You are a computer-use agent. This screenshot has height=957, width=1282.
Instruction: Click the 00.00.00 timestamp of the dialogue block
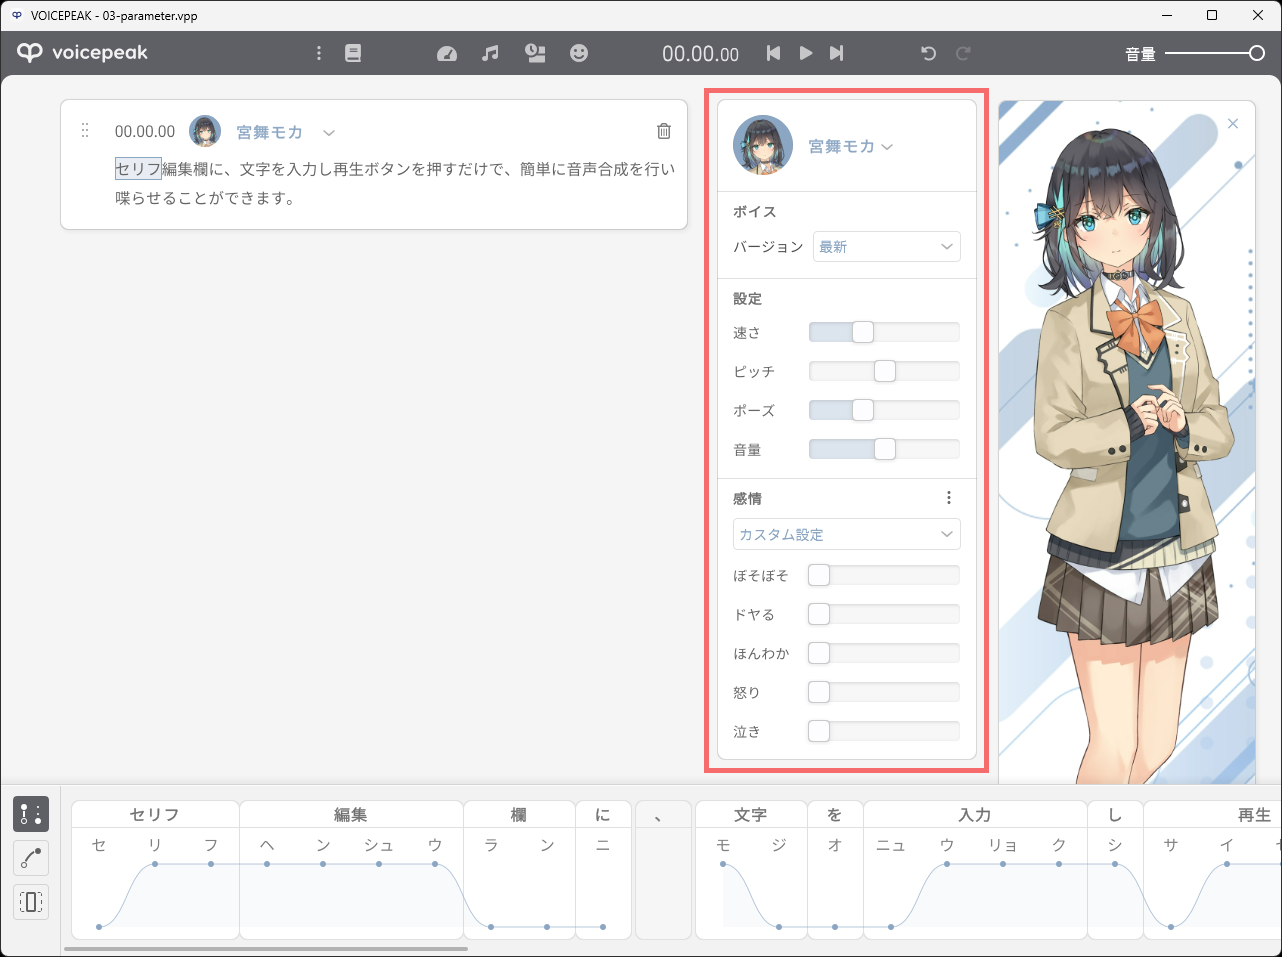click(145, 131)
